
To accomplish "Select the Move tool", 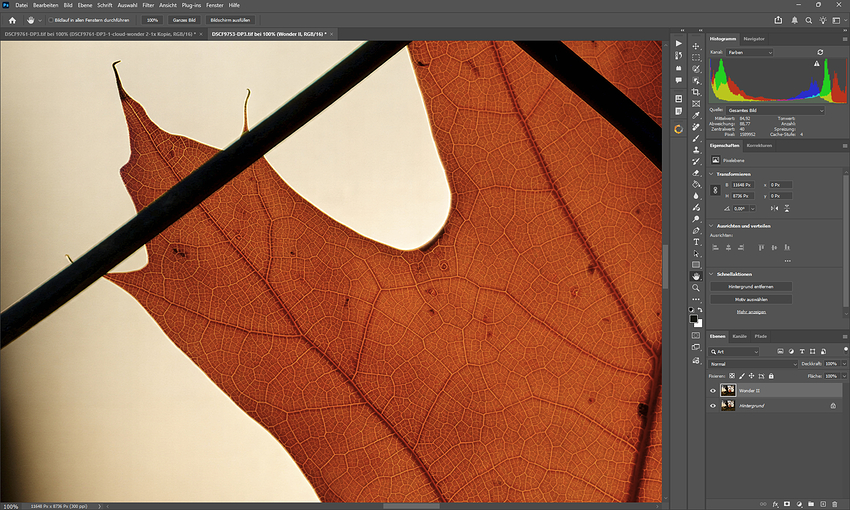I will coord(696,45).
